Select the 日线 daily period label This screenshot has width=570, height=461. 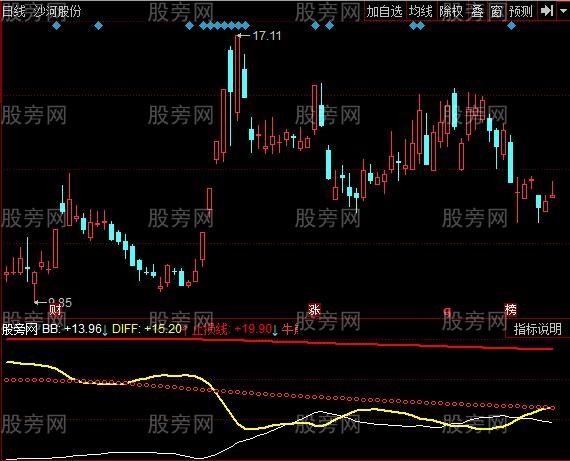click(13, 12)
